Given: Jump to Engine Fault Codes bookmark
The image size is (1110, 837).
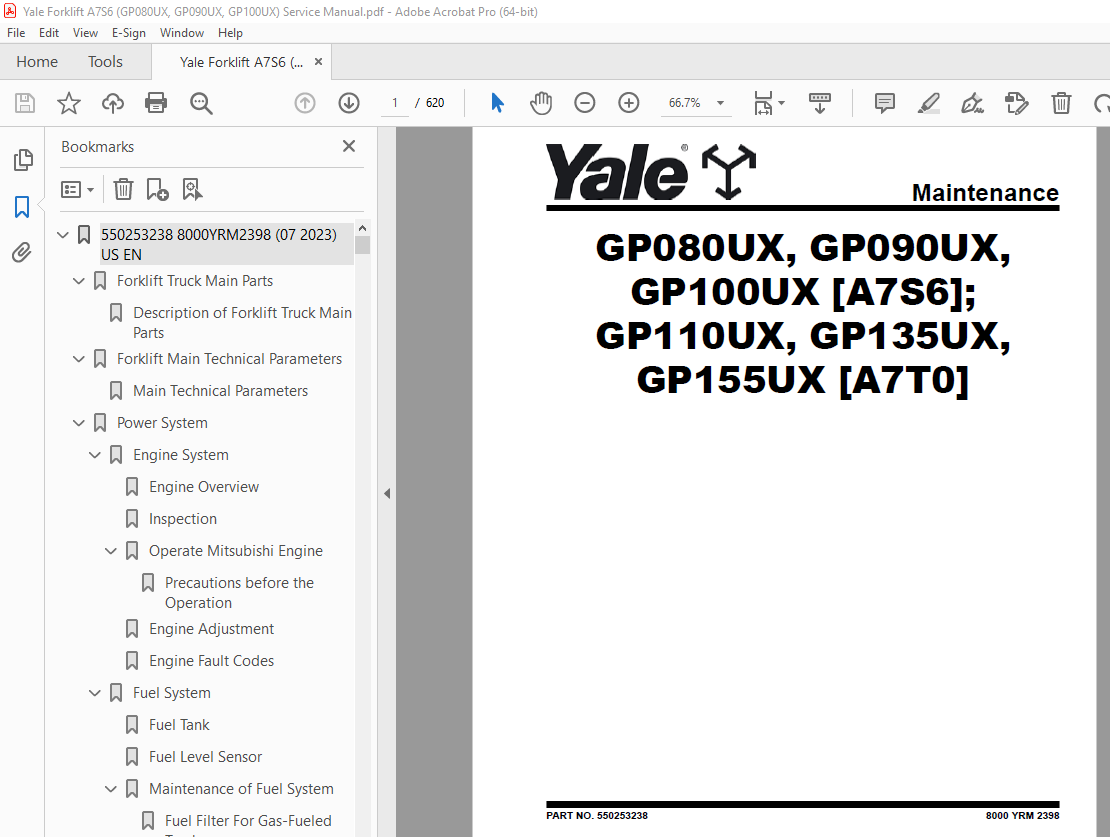Looking at the screenshot, I should tap(211, 661).
